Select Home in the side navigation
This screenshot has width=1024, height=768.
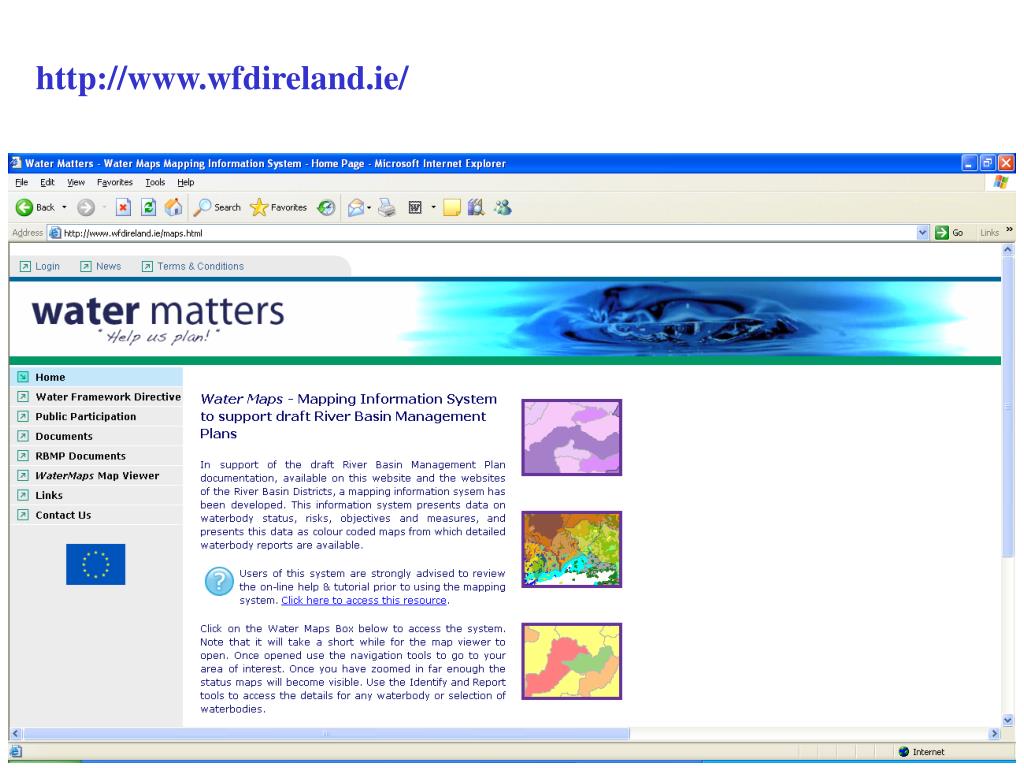(96, 377)
